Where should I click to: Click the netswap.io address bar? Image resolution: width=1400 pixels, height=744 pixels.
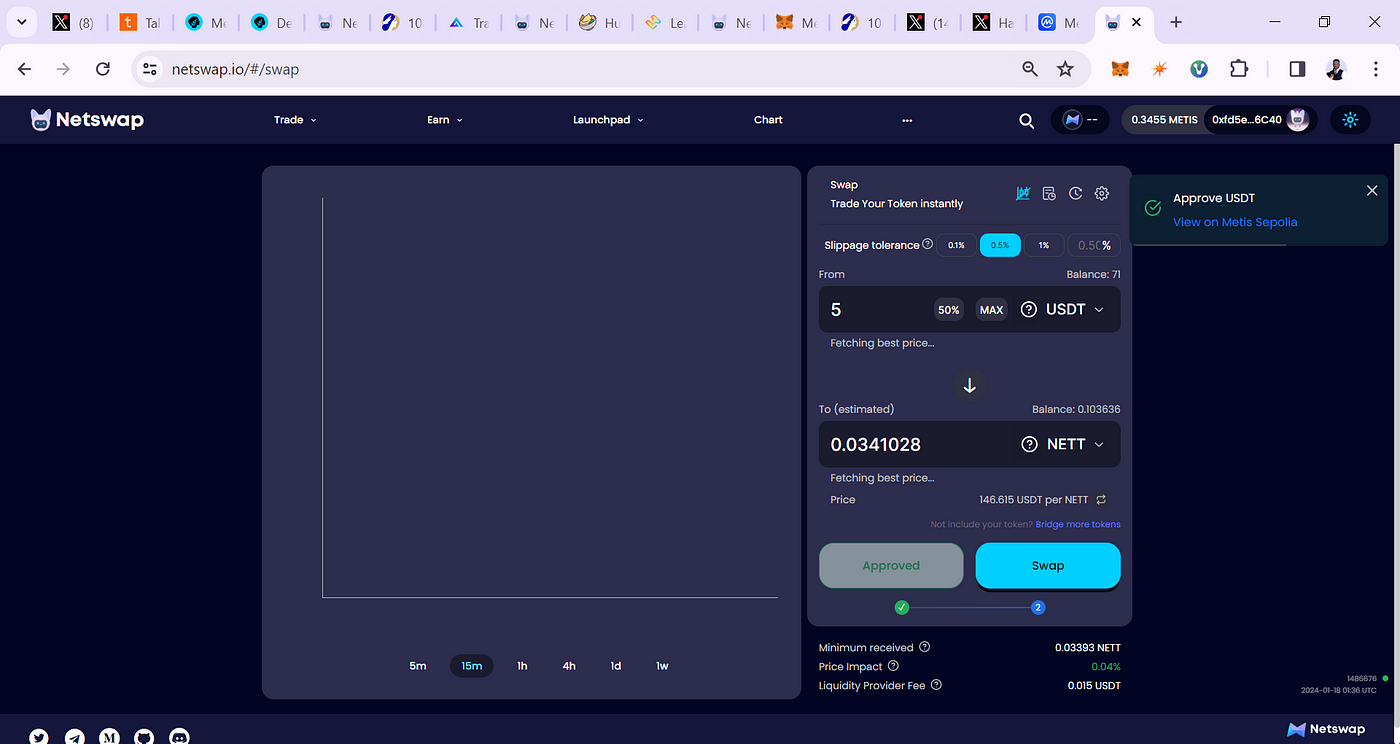pyautogui.click(x=590, y=69)
